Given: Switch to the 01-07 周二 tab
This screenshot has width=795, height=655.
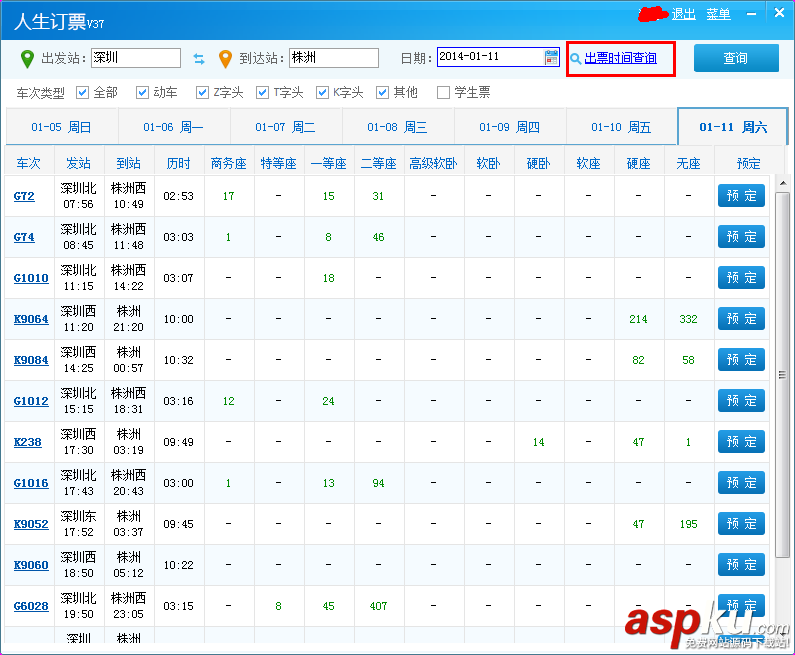Looking at the screenshot, I should pos(285,127).
